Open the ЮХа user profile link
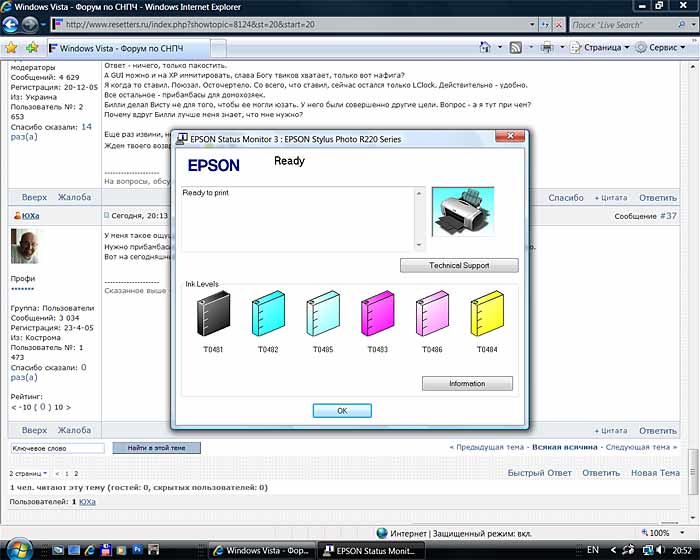Viewport: 700px width, 560px height. point(31,216)
